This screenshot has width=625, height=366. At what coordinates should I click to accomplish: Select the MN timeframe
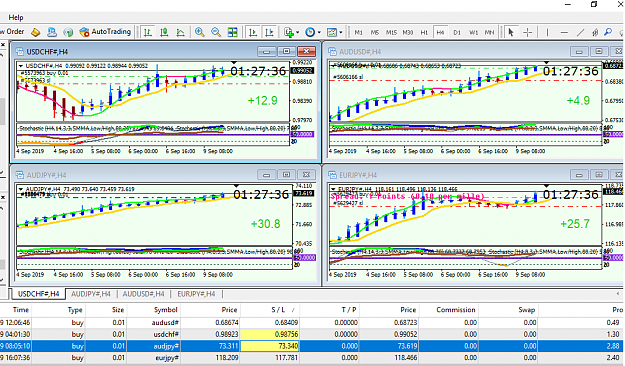click(489, 33)
